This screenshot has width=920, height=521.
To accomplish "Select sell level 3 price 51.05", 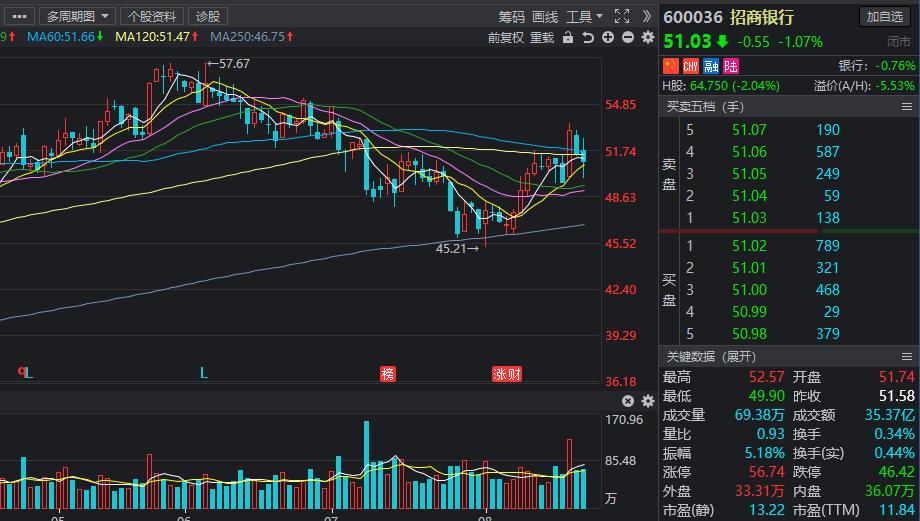I will [x=749, y=174].
